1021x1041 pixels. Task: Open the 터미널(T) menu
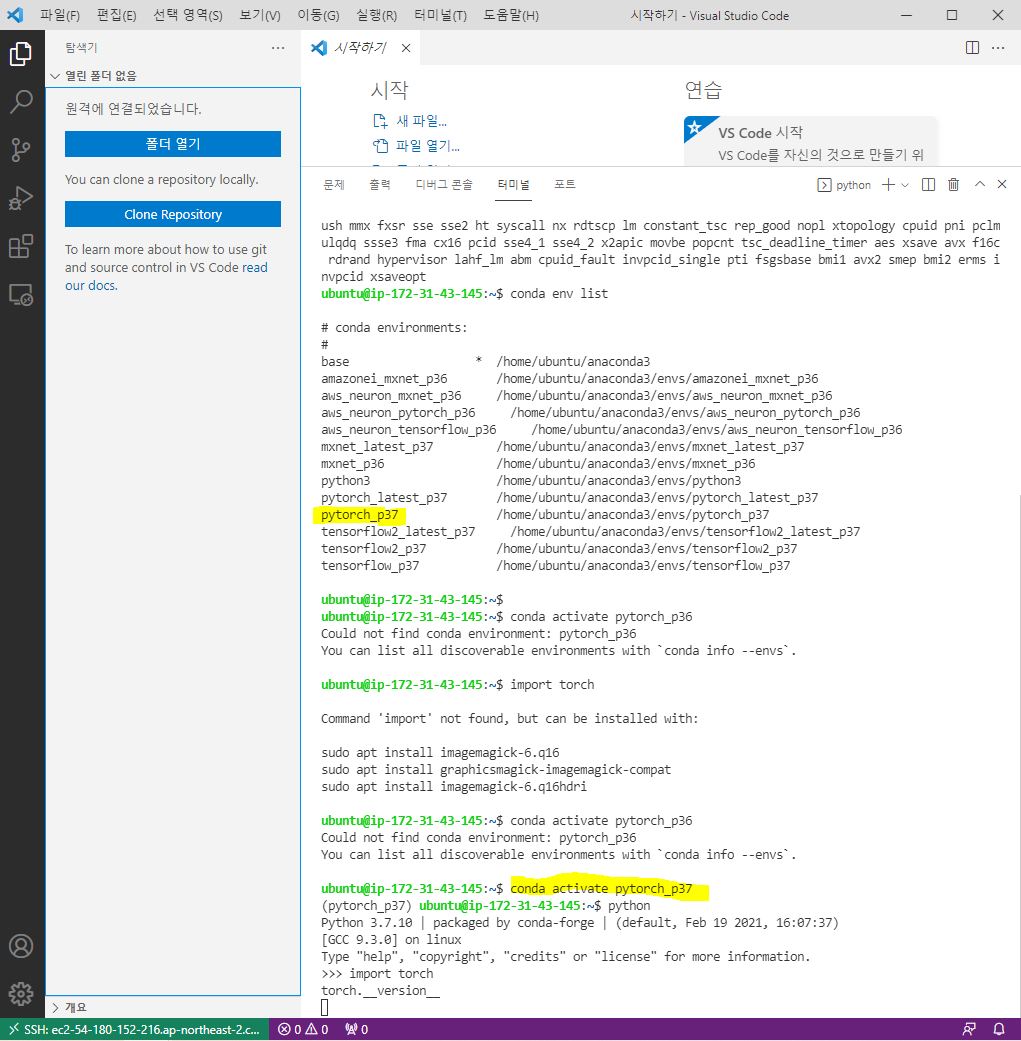440,15
